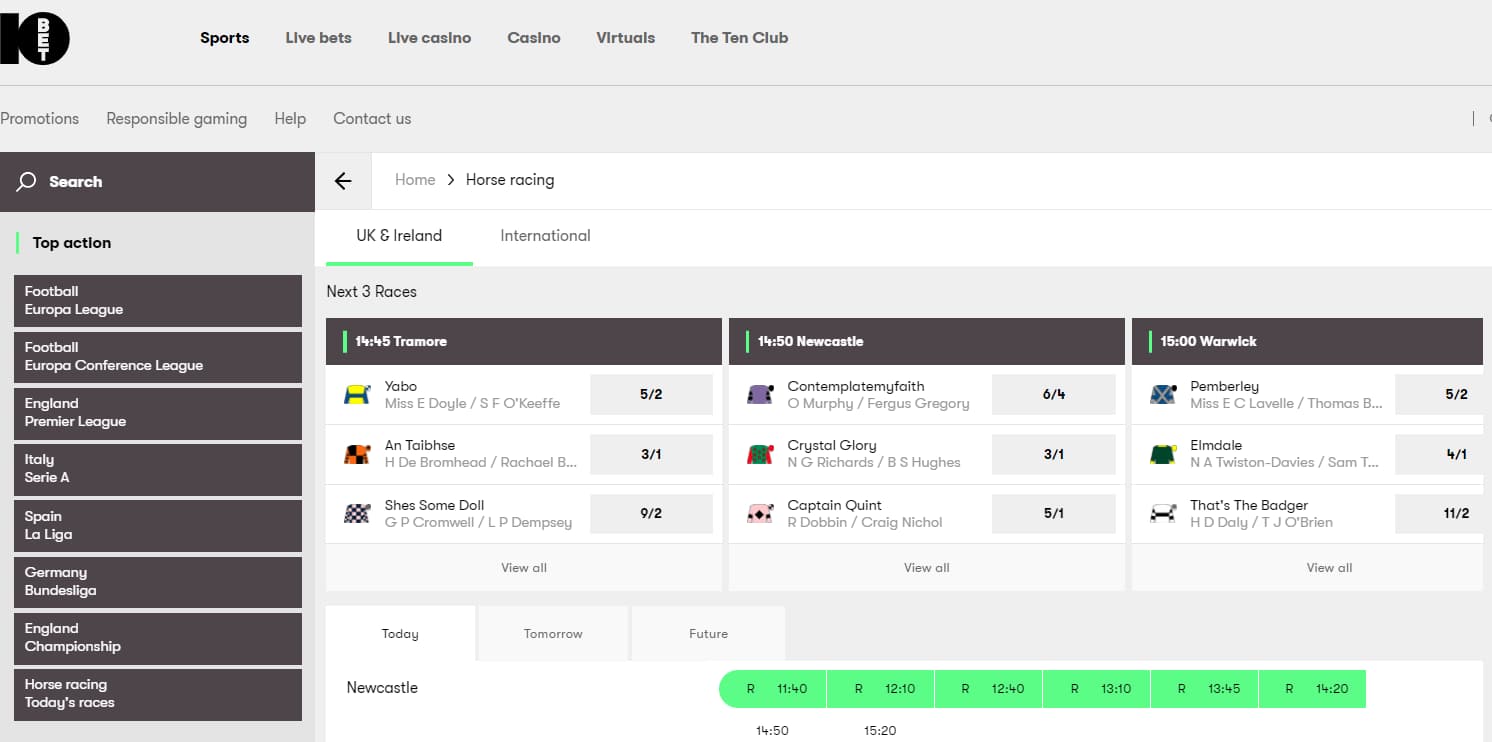Open Germany Bundesliga

158,582
